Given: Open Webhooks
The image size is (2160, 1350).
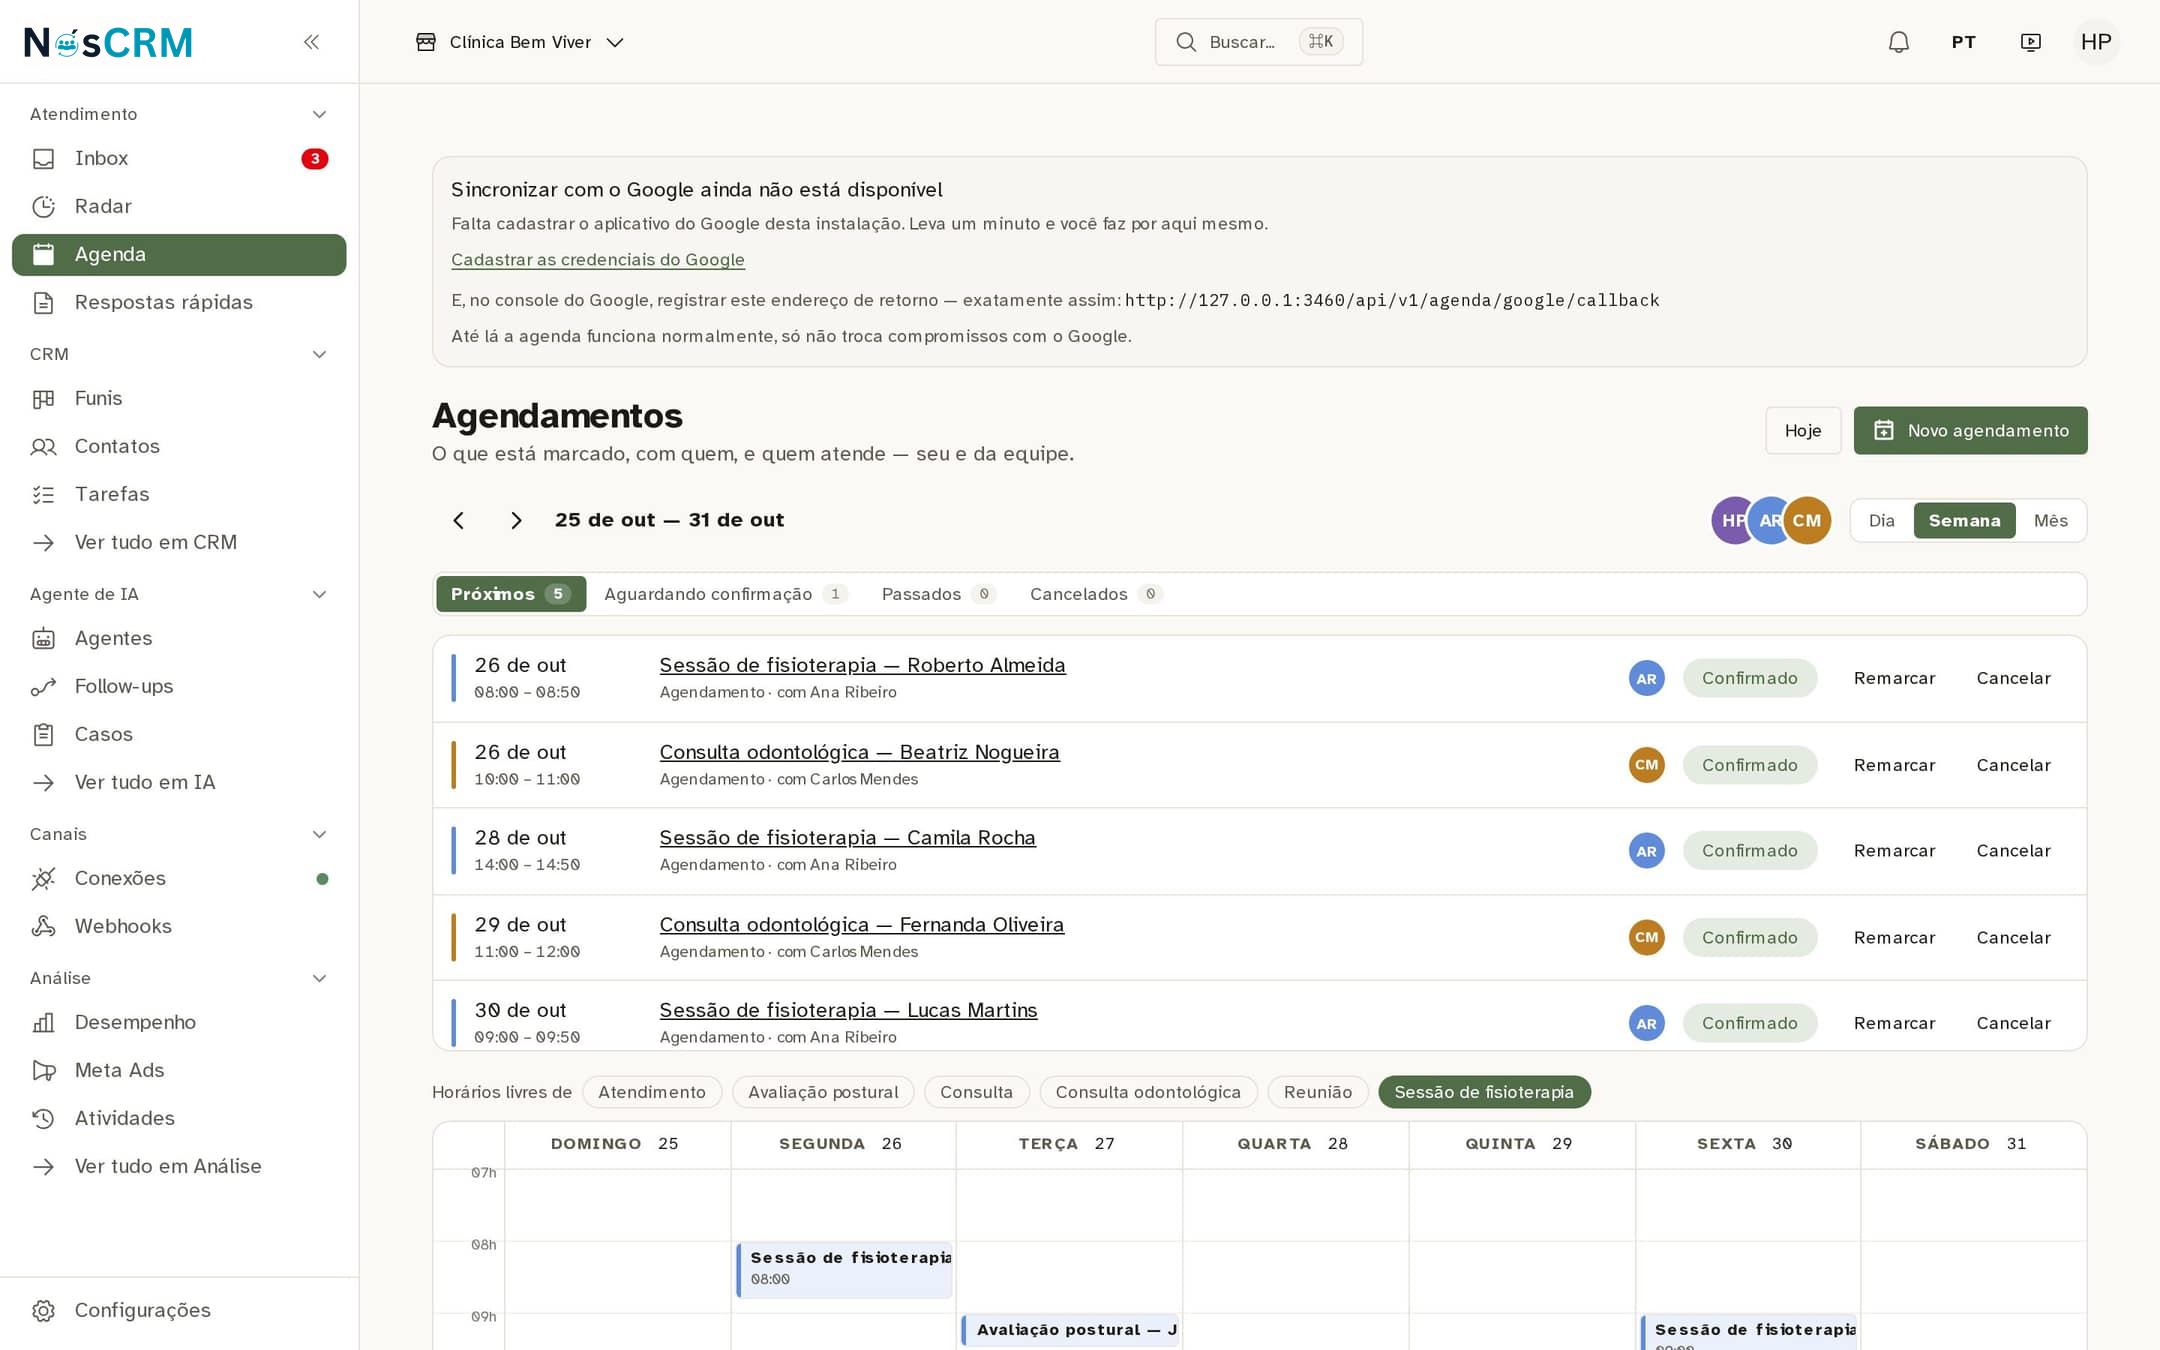Looking at the screenshot, I should pyautogui.click(x=179, y=926).
